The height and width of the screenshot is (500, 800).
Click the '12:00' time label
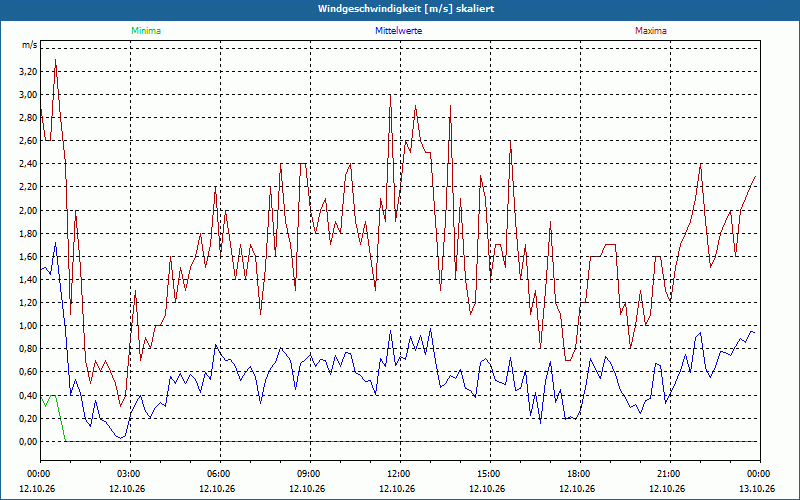(x=399, y=474)
